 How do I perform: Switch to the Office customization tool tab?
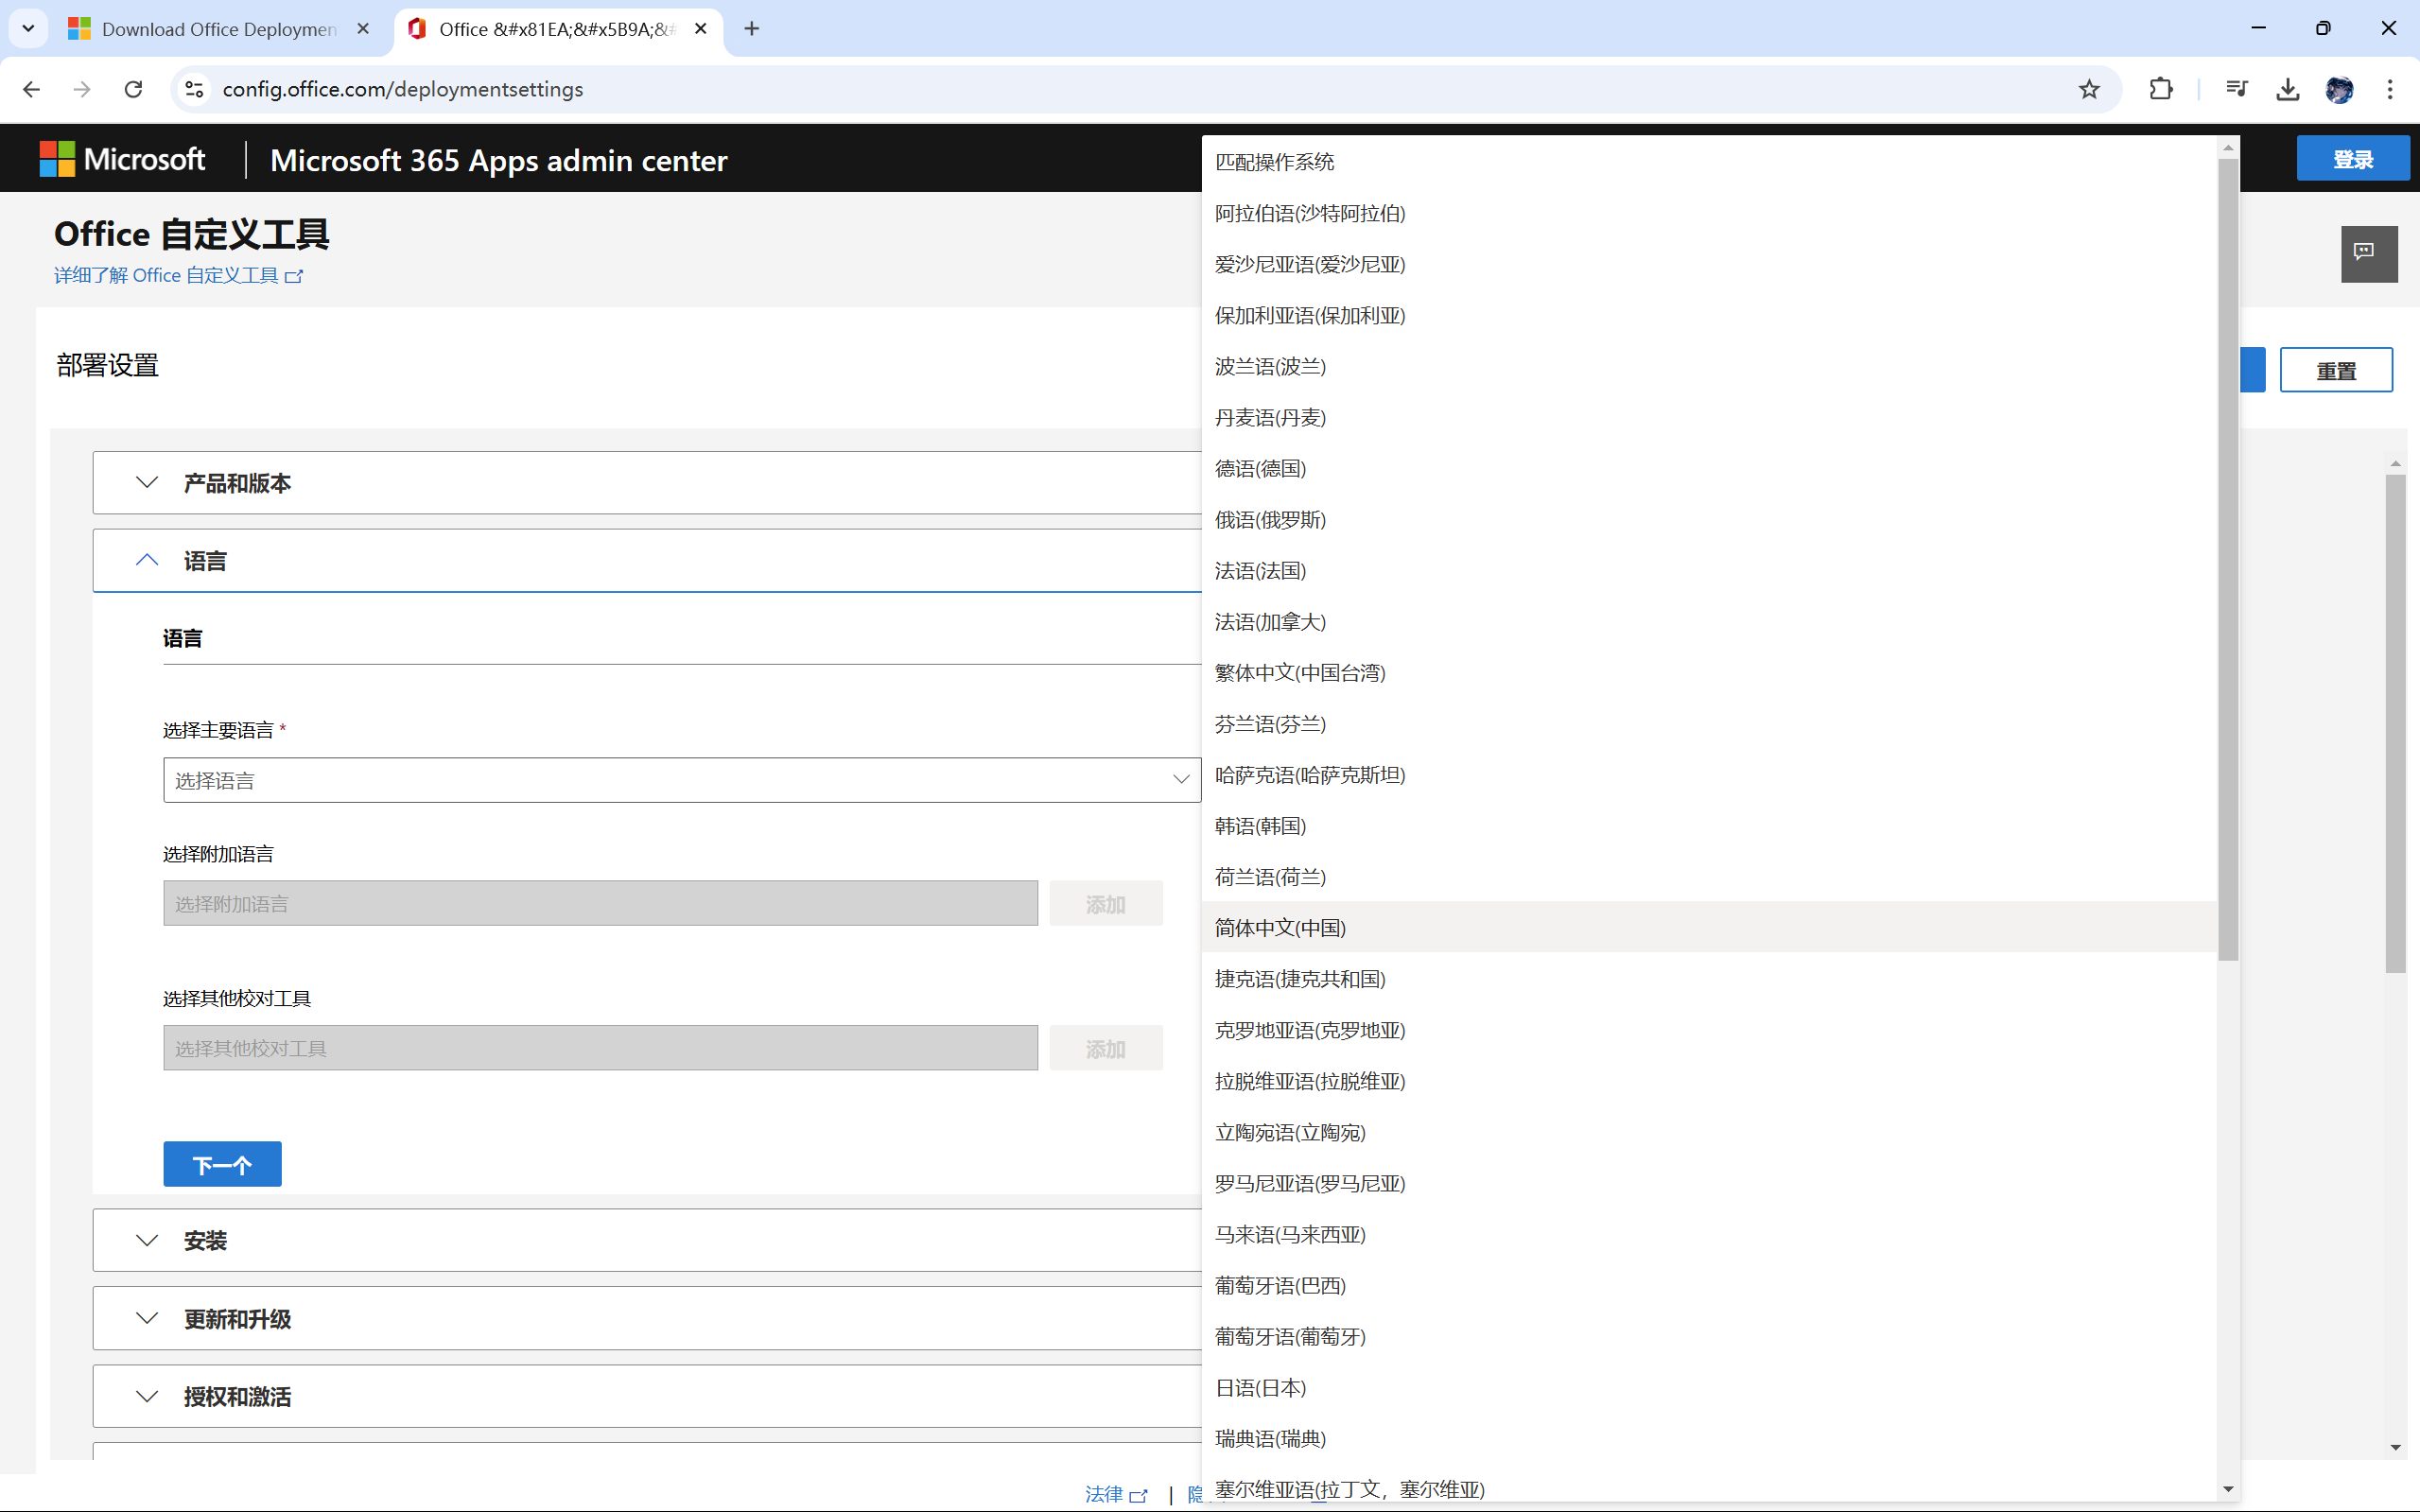(x=558, y=29)
